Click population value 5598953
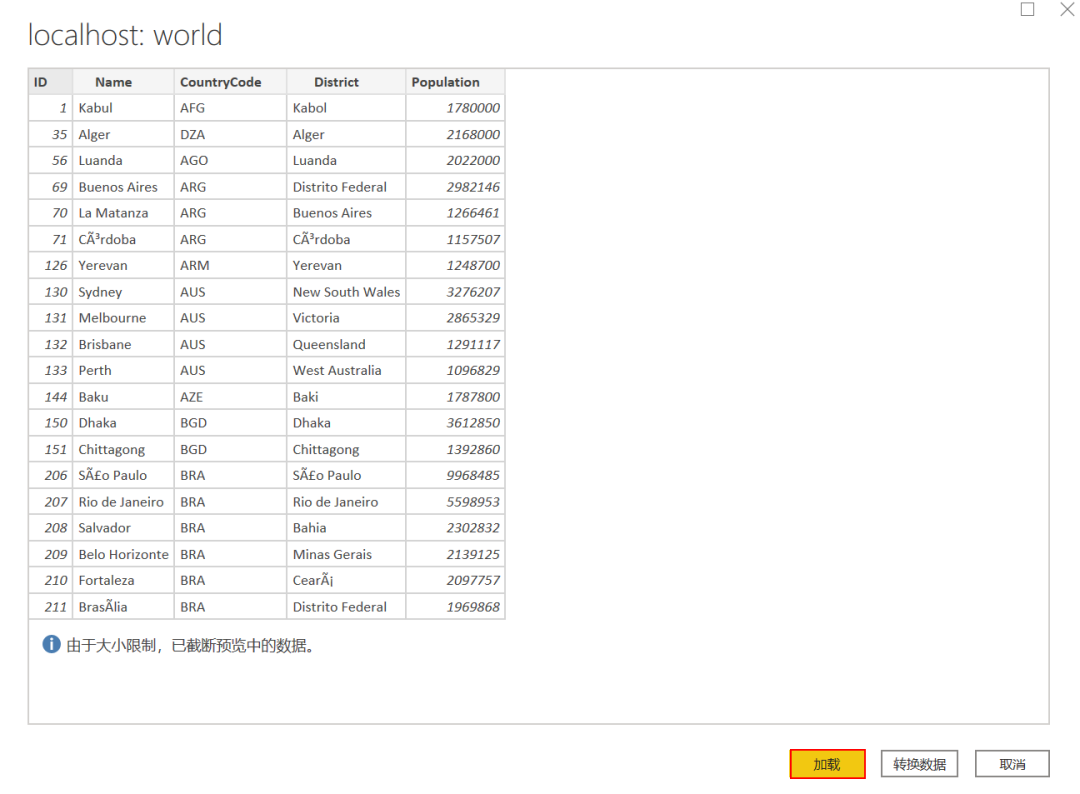Viewport: 1080px width, 794px height. click(455, 502)
